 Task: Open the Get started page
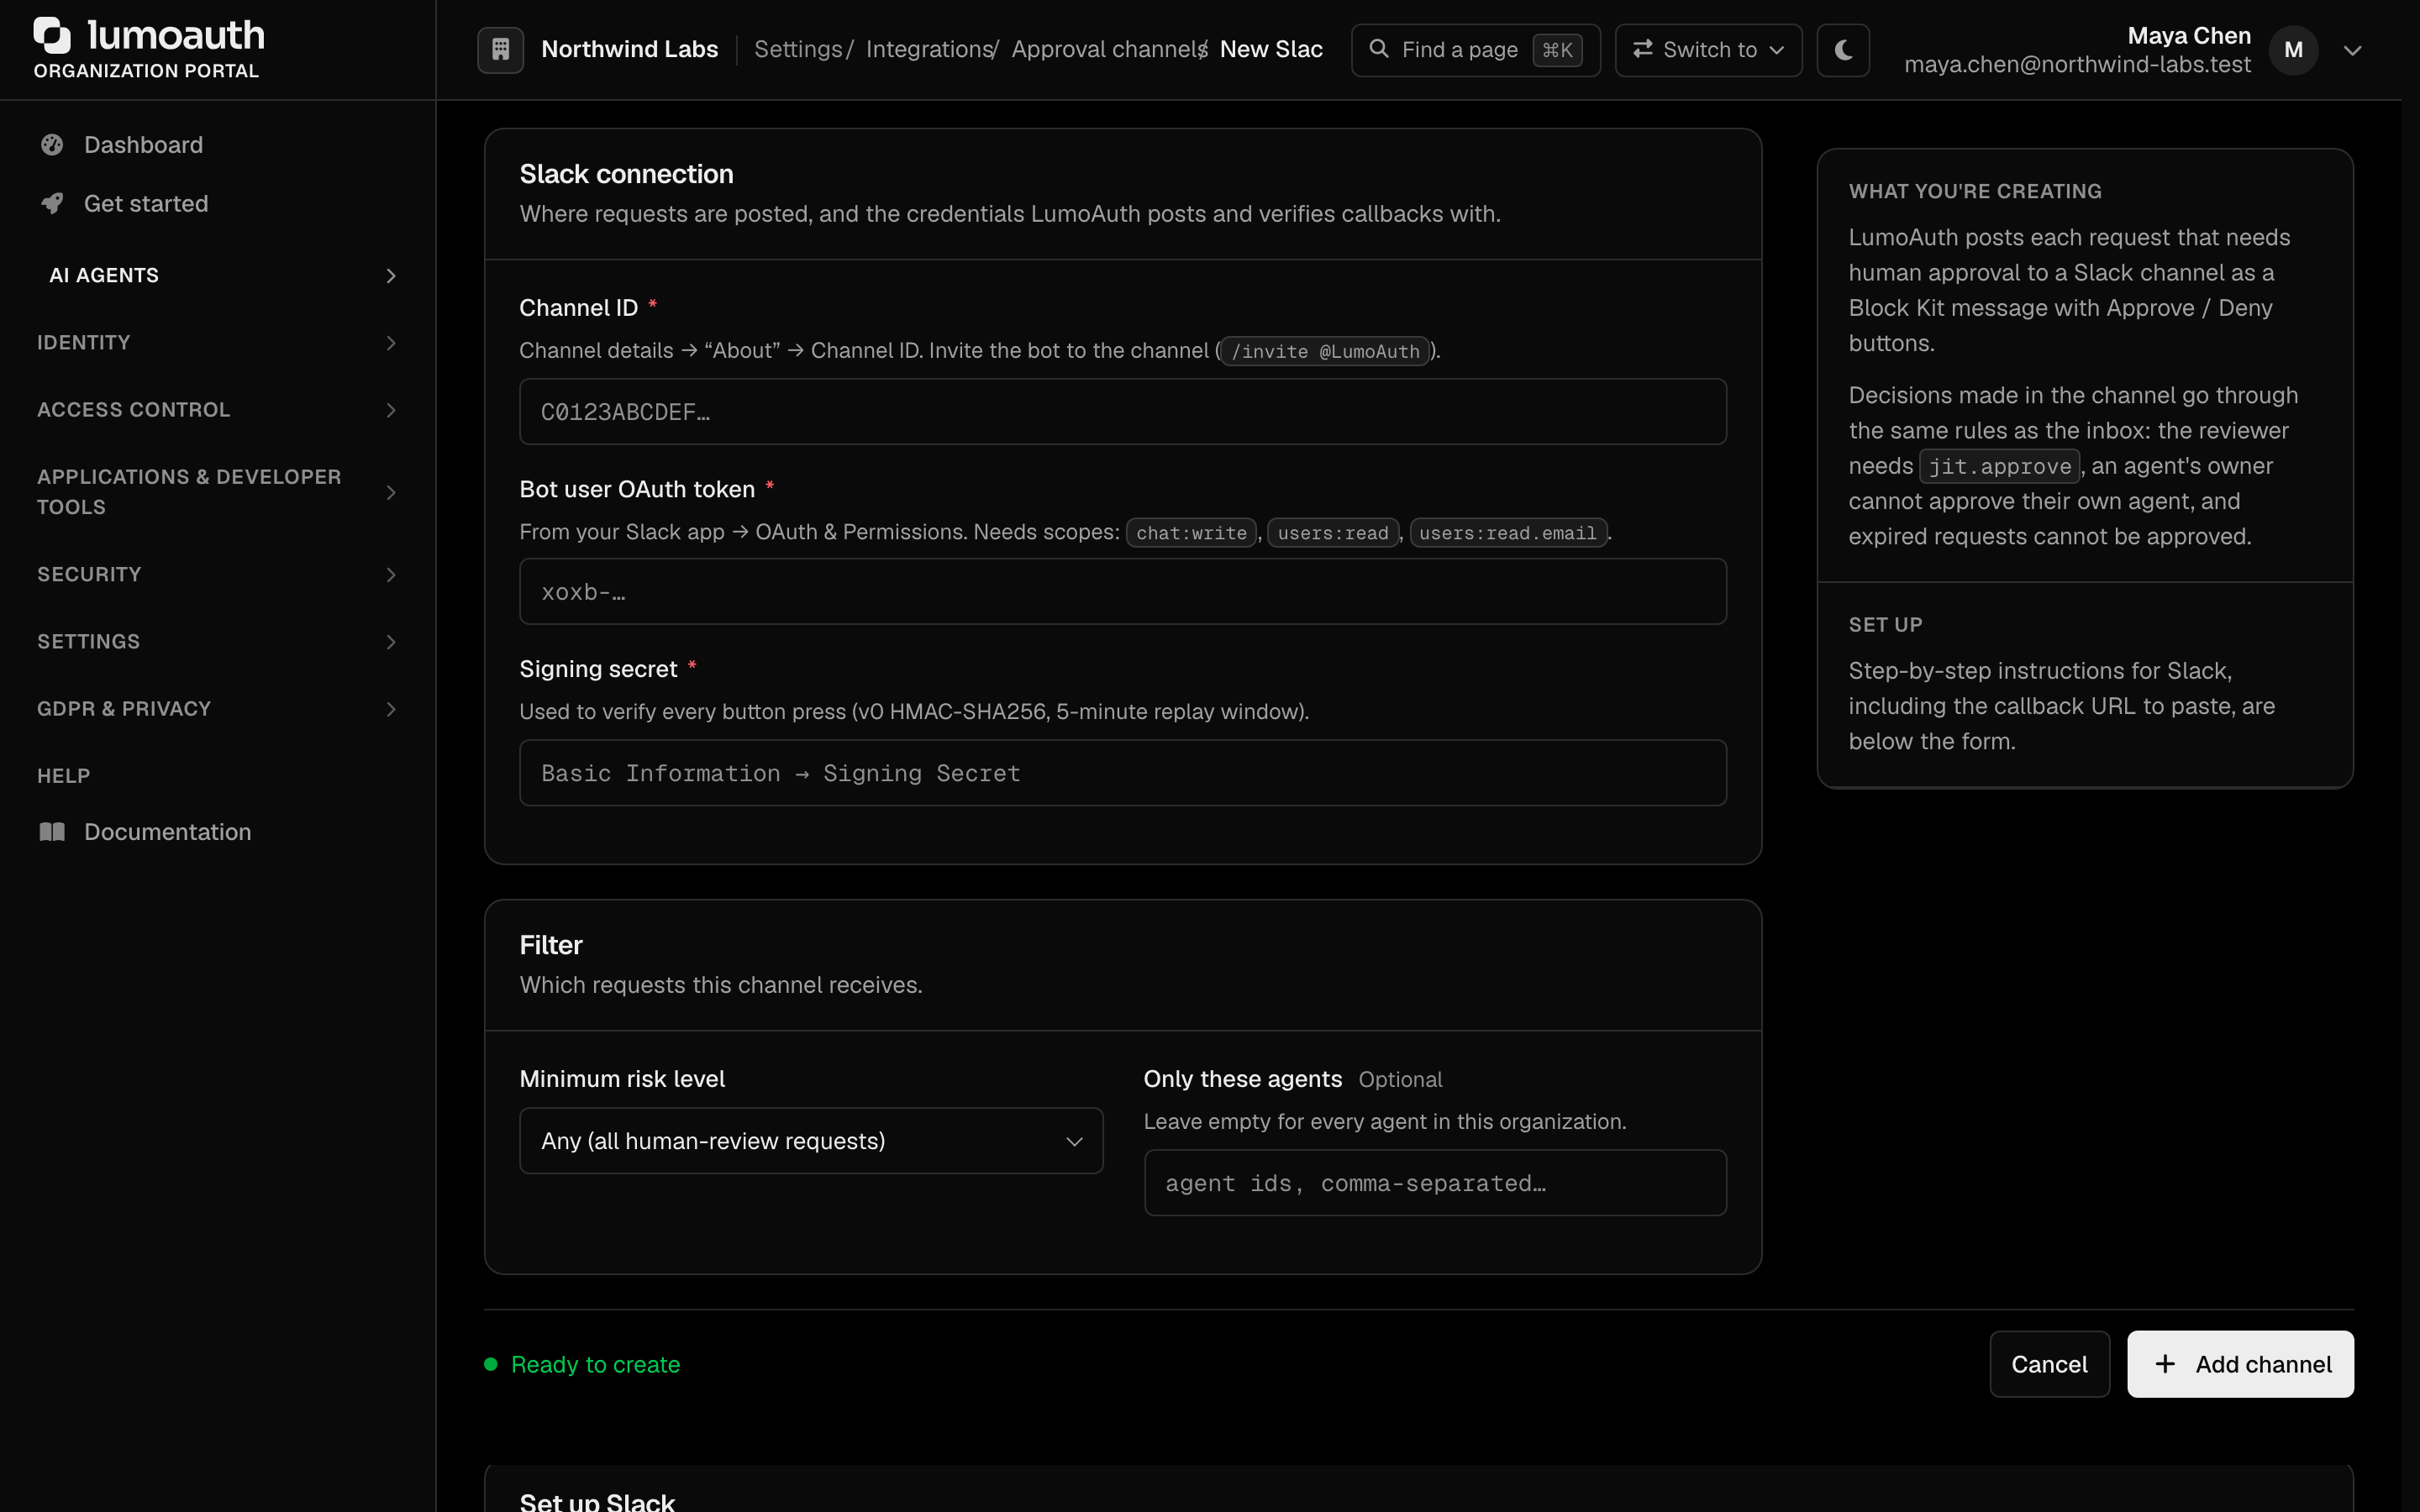(146, 204)
